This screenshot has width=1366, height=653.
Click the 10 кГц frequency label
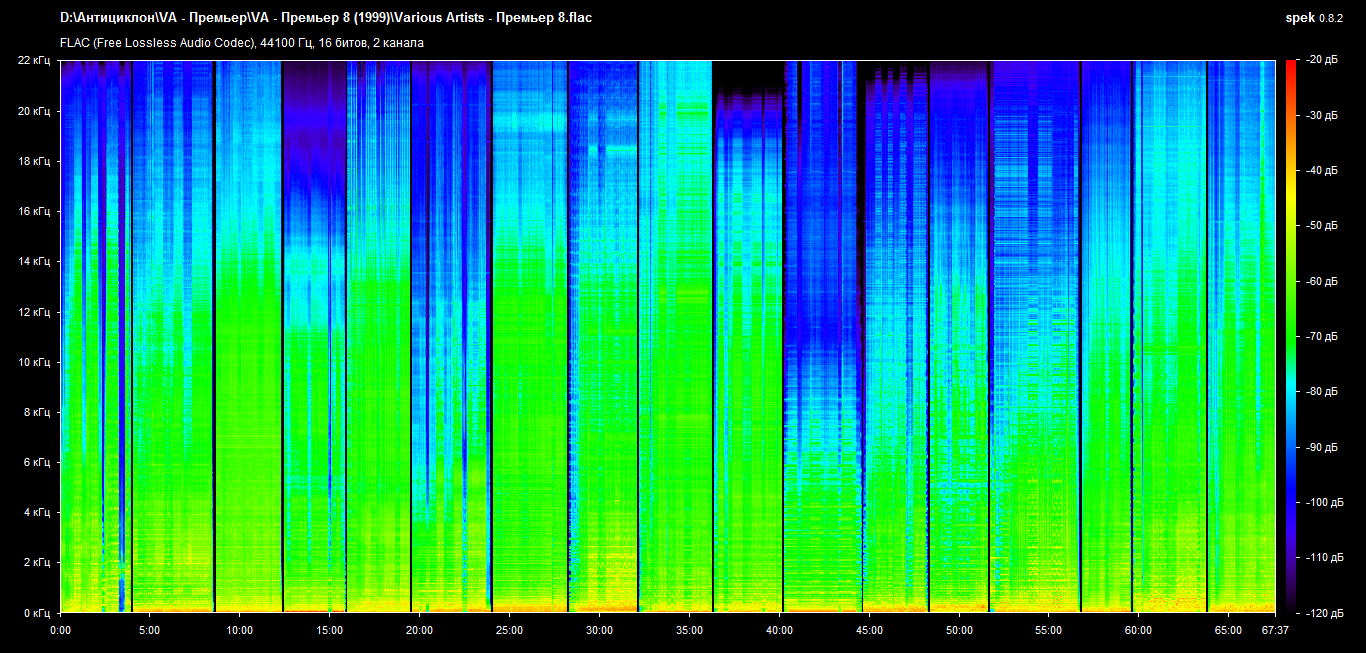[x=34, y=362]
